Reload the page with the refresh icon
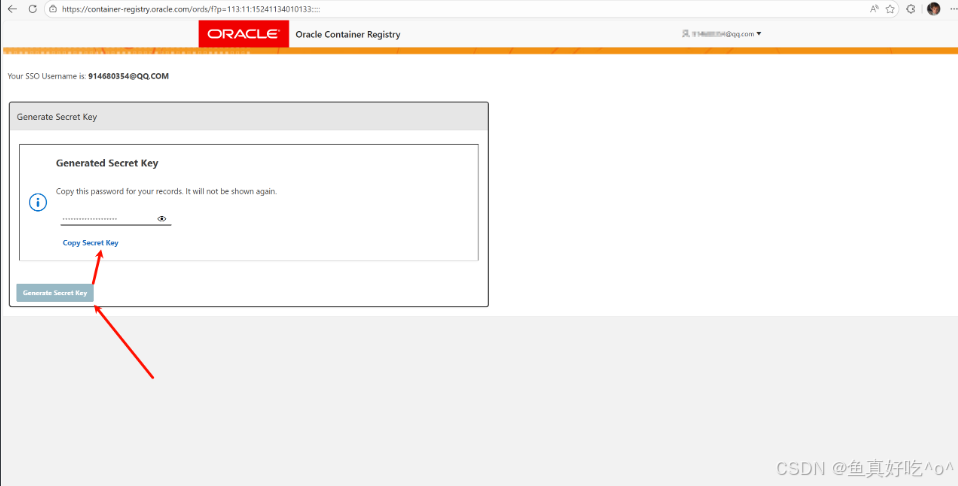Image resolution: width=958 pixels, height=486 pixels. click(x=32, y=9)
